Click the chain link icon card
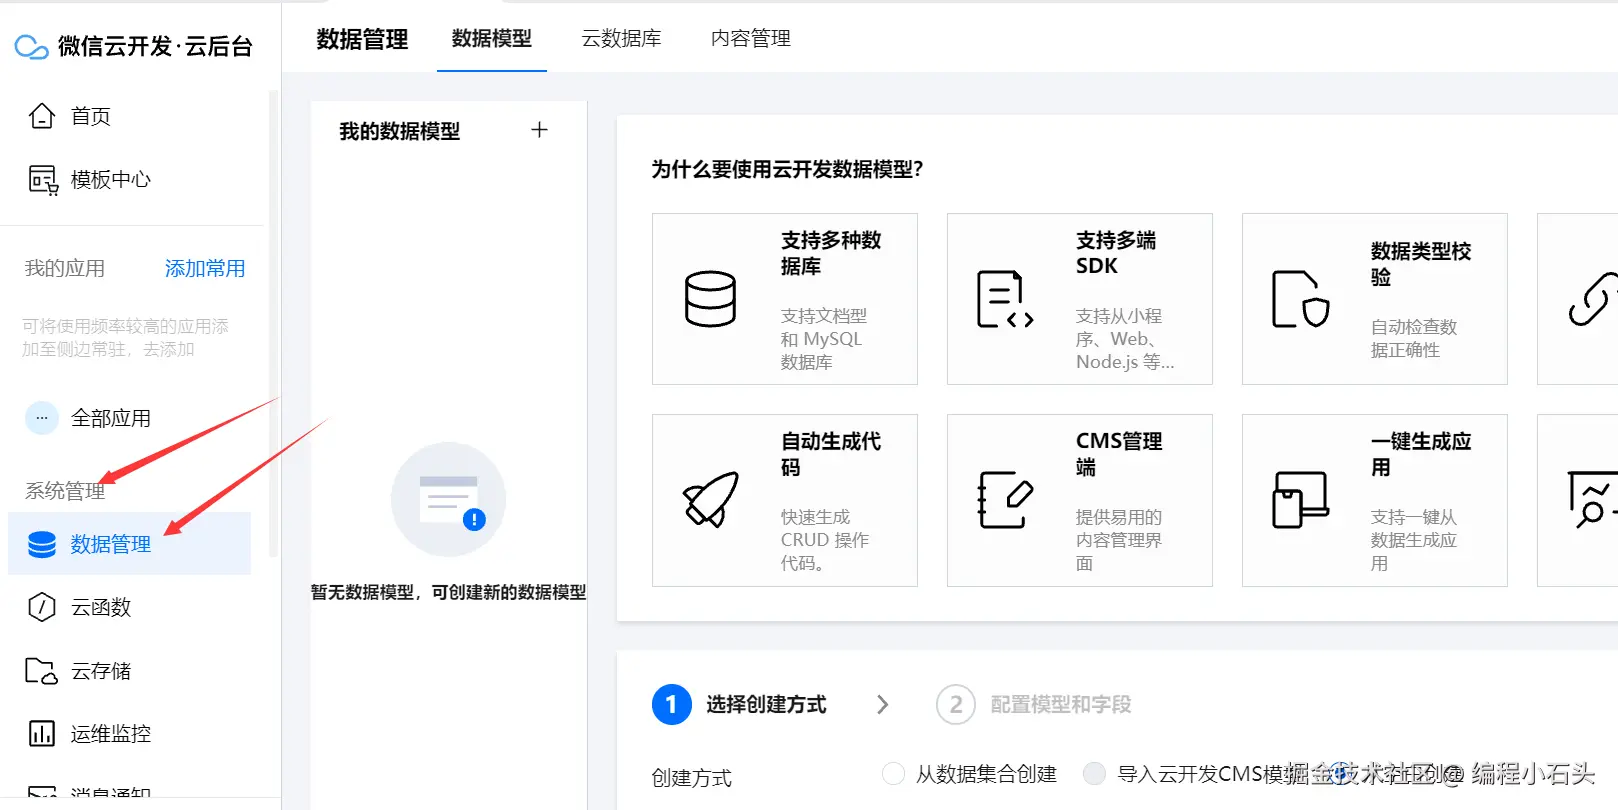Screen dimensions: 1618x810 [x=1592, y=299]
